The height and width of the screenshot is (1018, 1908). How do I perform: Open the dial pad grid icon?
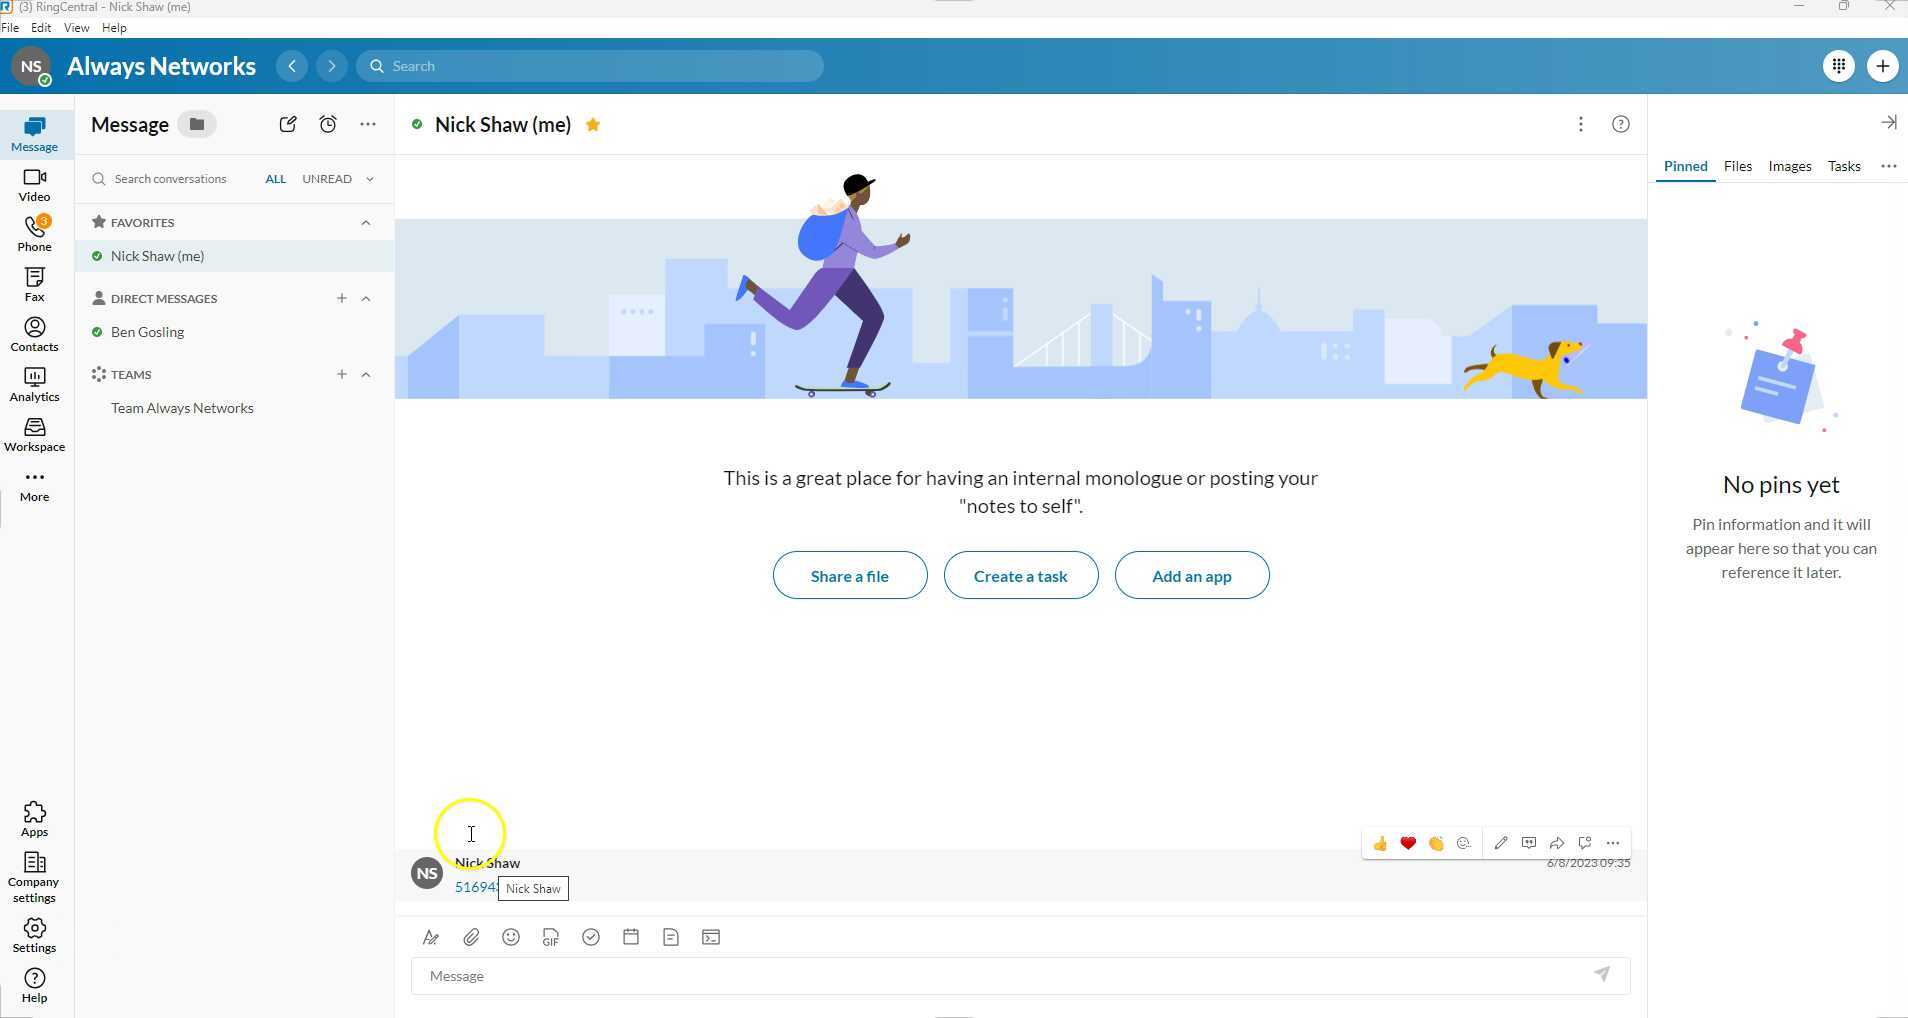pyautogui.click(x=1839, y=66)
